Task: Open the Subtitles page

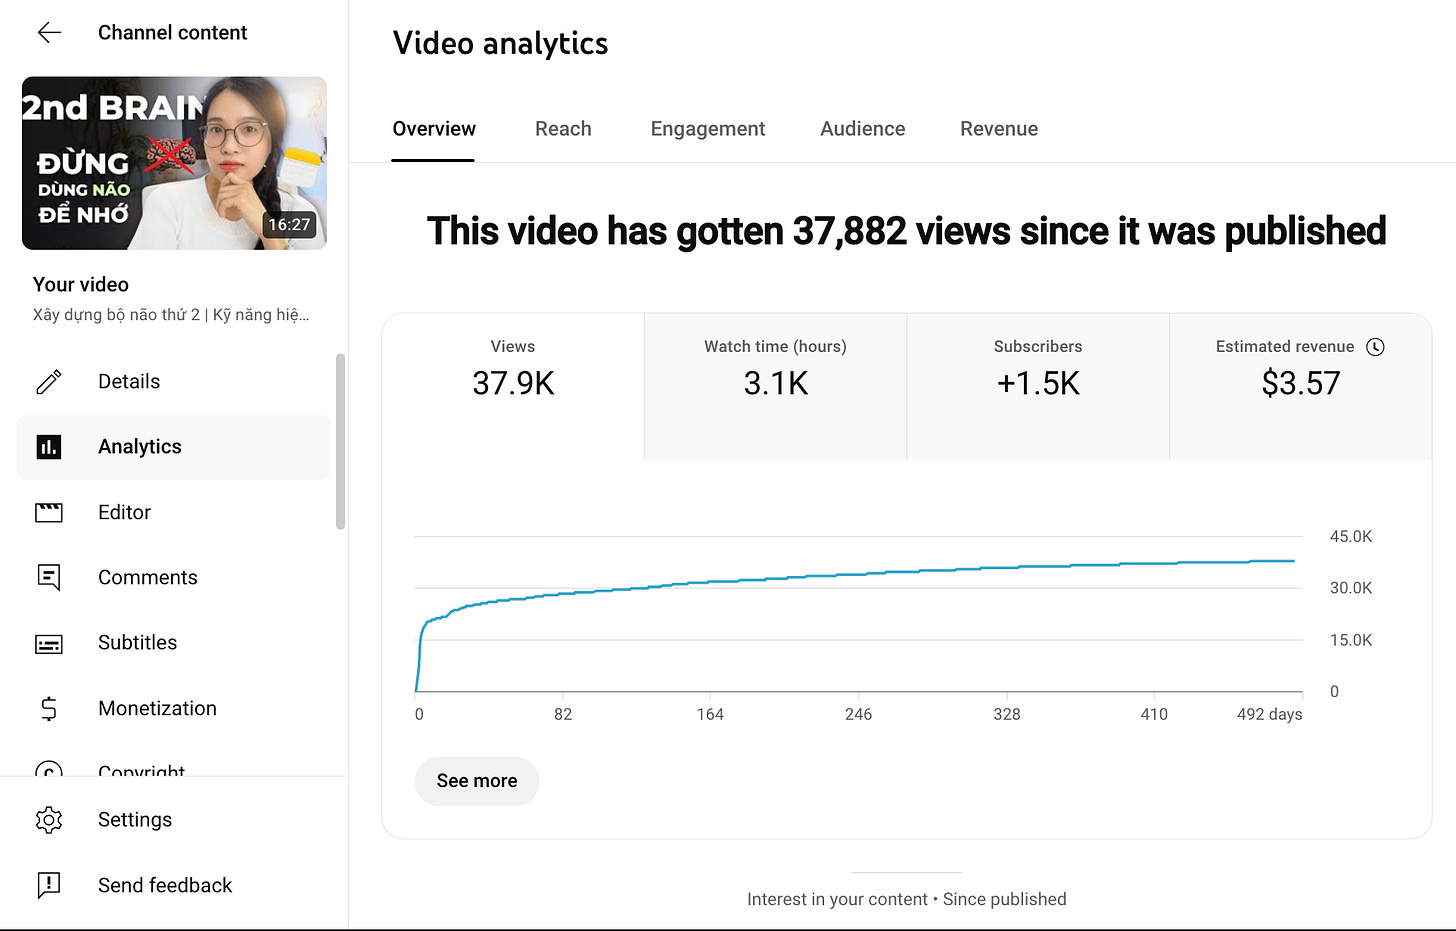Action: (x=174, y=643)
